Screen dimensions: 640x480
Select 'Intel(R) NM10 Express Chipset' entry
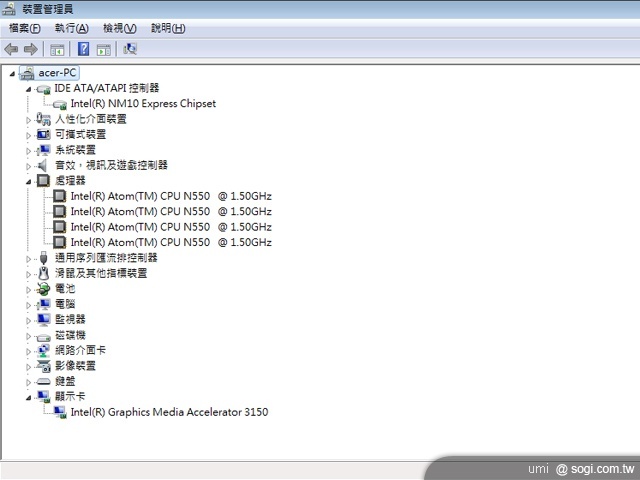coord(143,104)
